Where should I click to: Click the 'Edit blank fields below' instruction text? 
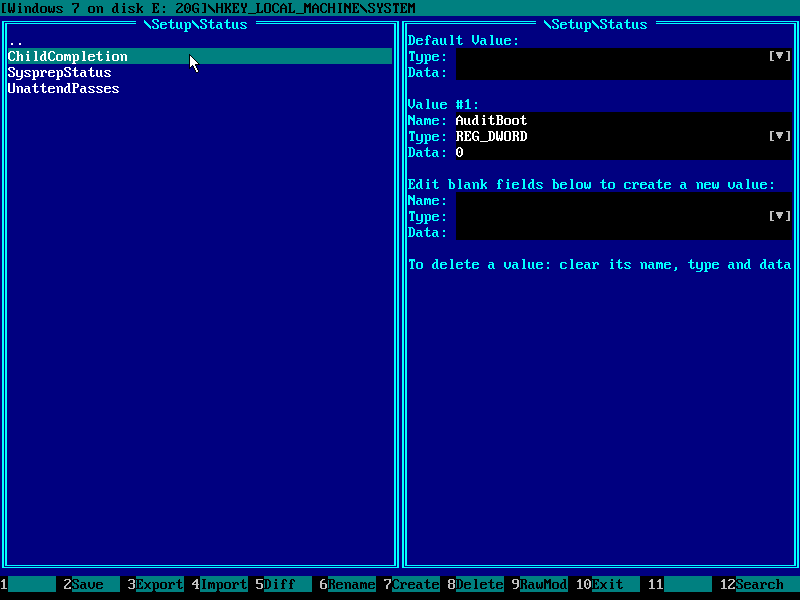click(x=591, y=184)
